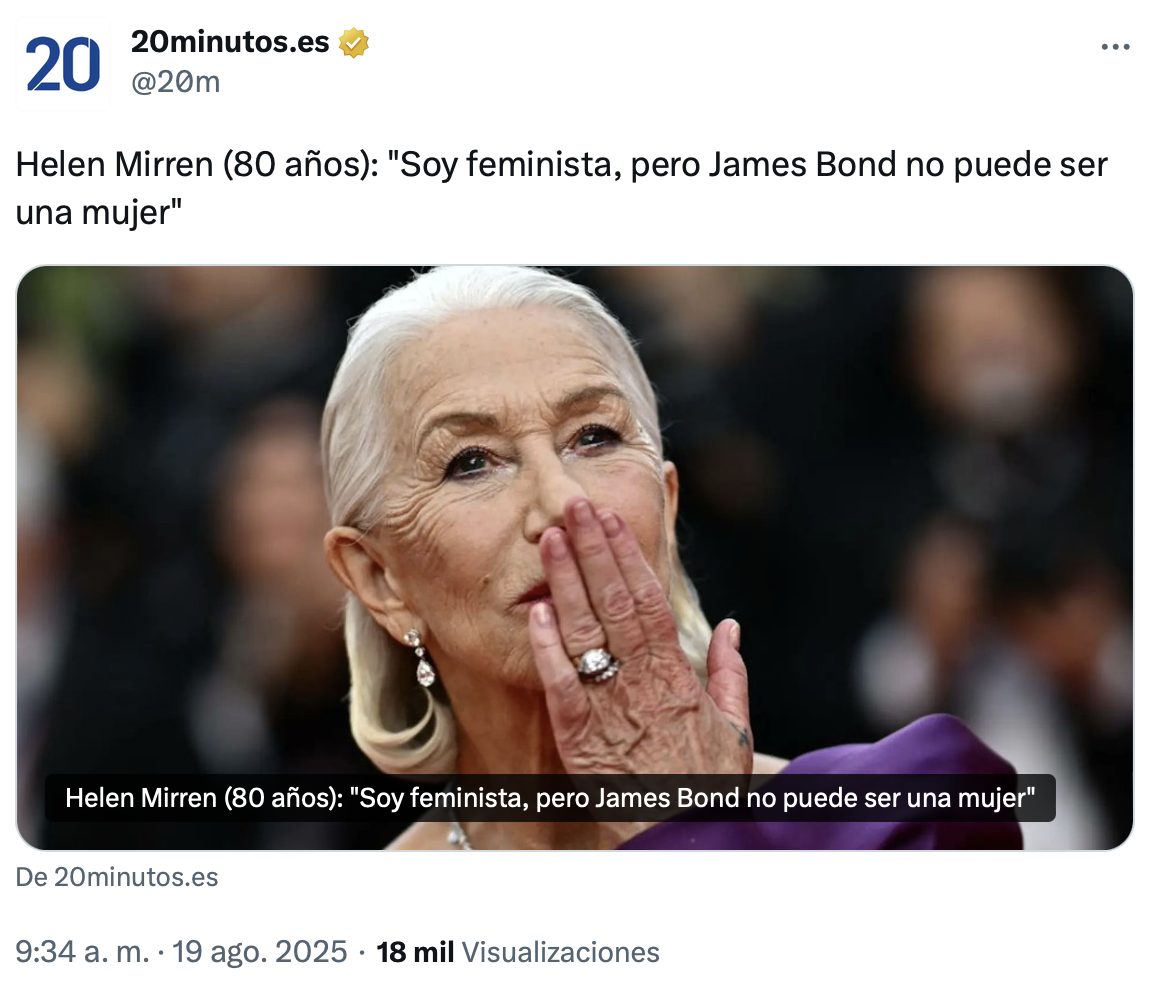This screenshot has height=986, width=1154.
Task: Click the 9:34 a. m. timestamp
Action: coord(82,952)
